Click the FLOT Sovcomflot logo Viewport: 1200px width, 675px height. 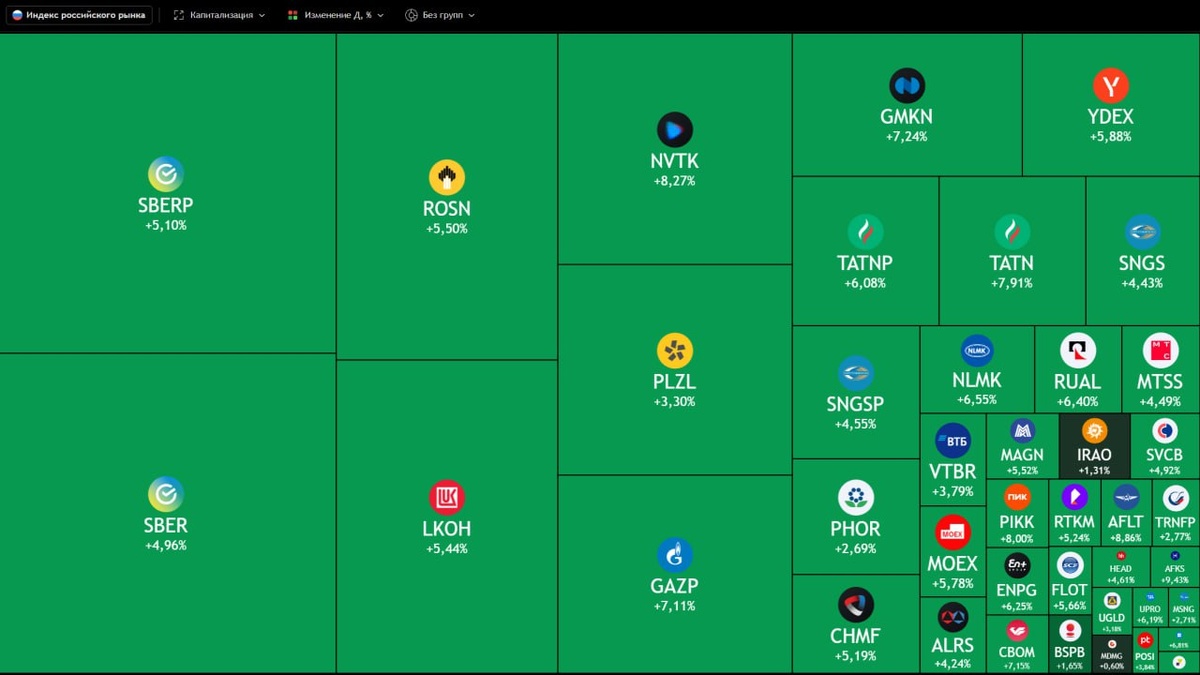1070,565
